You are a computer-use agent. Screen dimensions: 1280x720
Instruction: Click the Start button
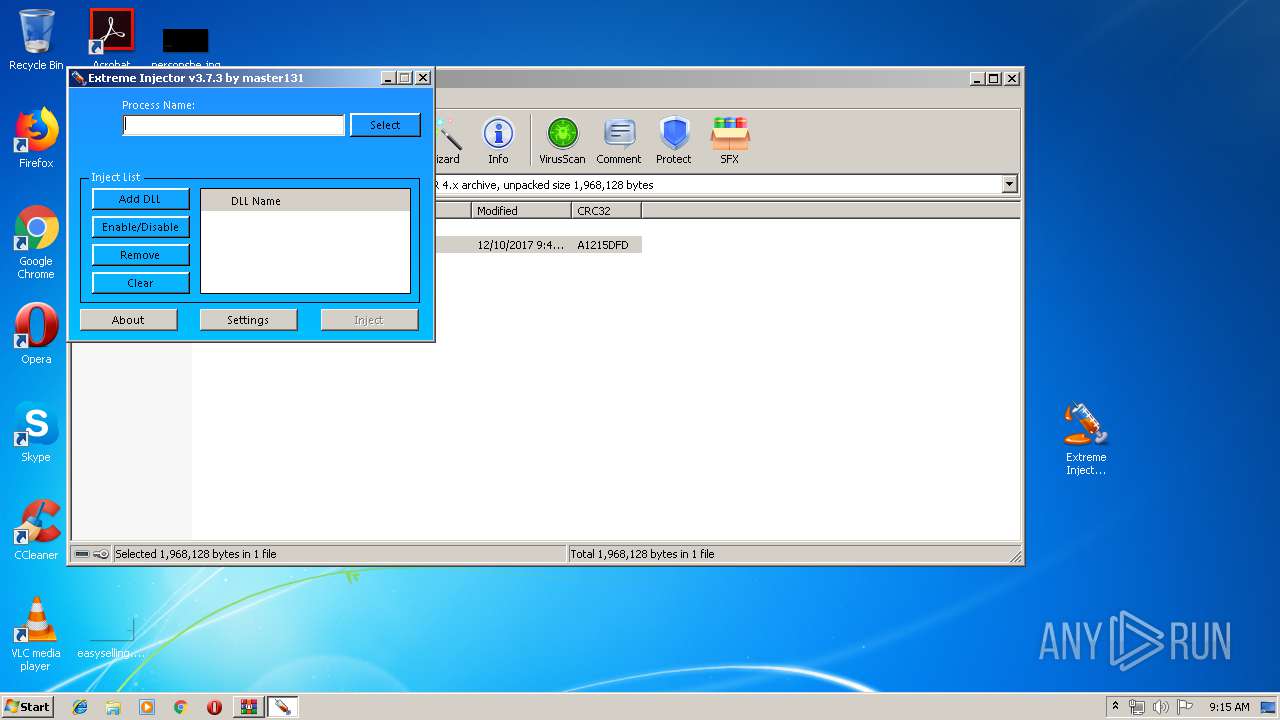[28, 707]
